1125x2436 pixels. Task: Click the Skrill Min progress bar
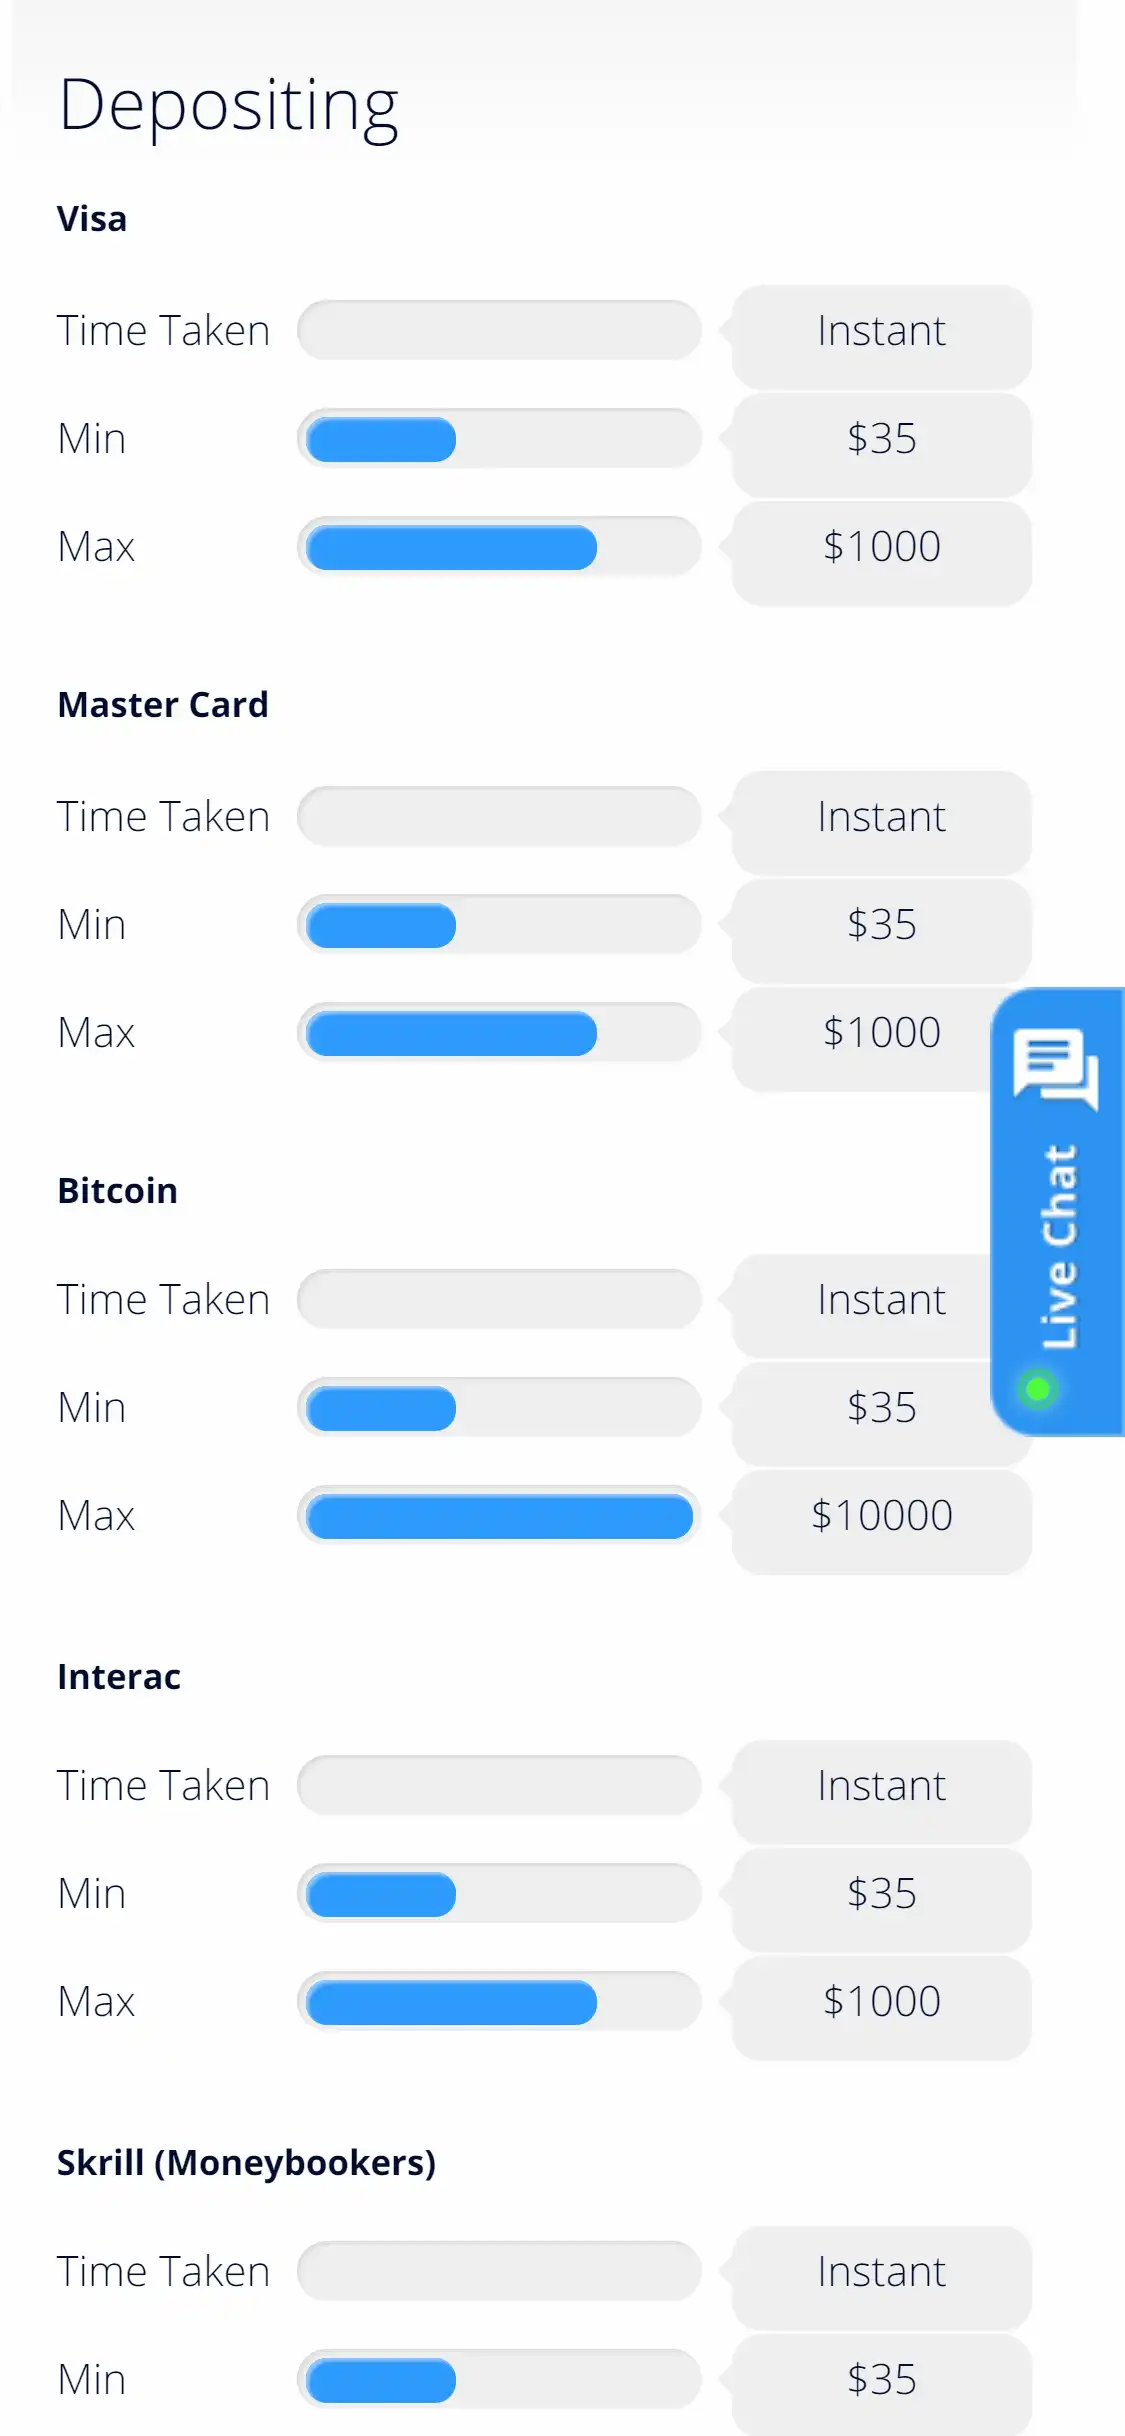pos(499,2380)
